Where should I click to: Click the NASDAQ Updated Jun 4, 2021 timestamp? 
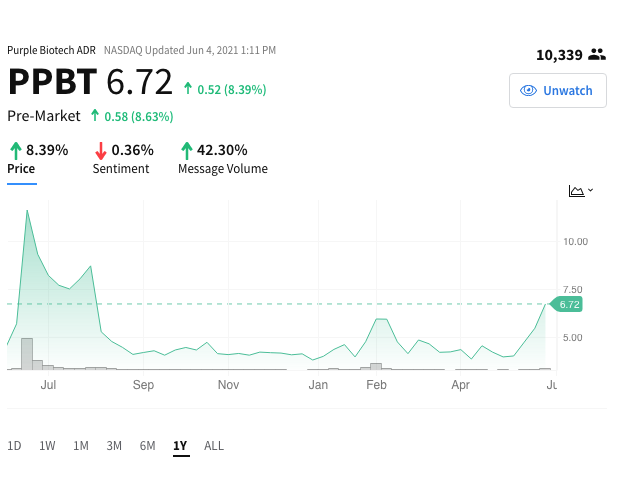click(190, 50)
